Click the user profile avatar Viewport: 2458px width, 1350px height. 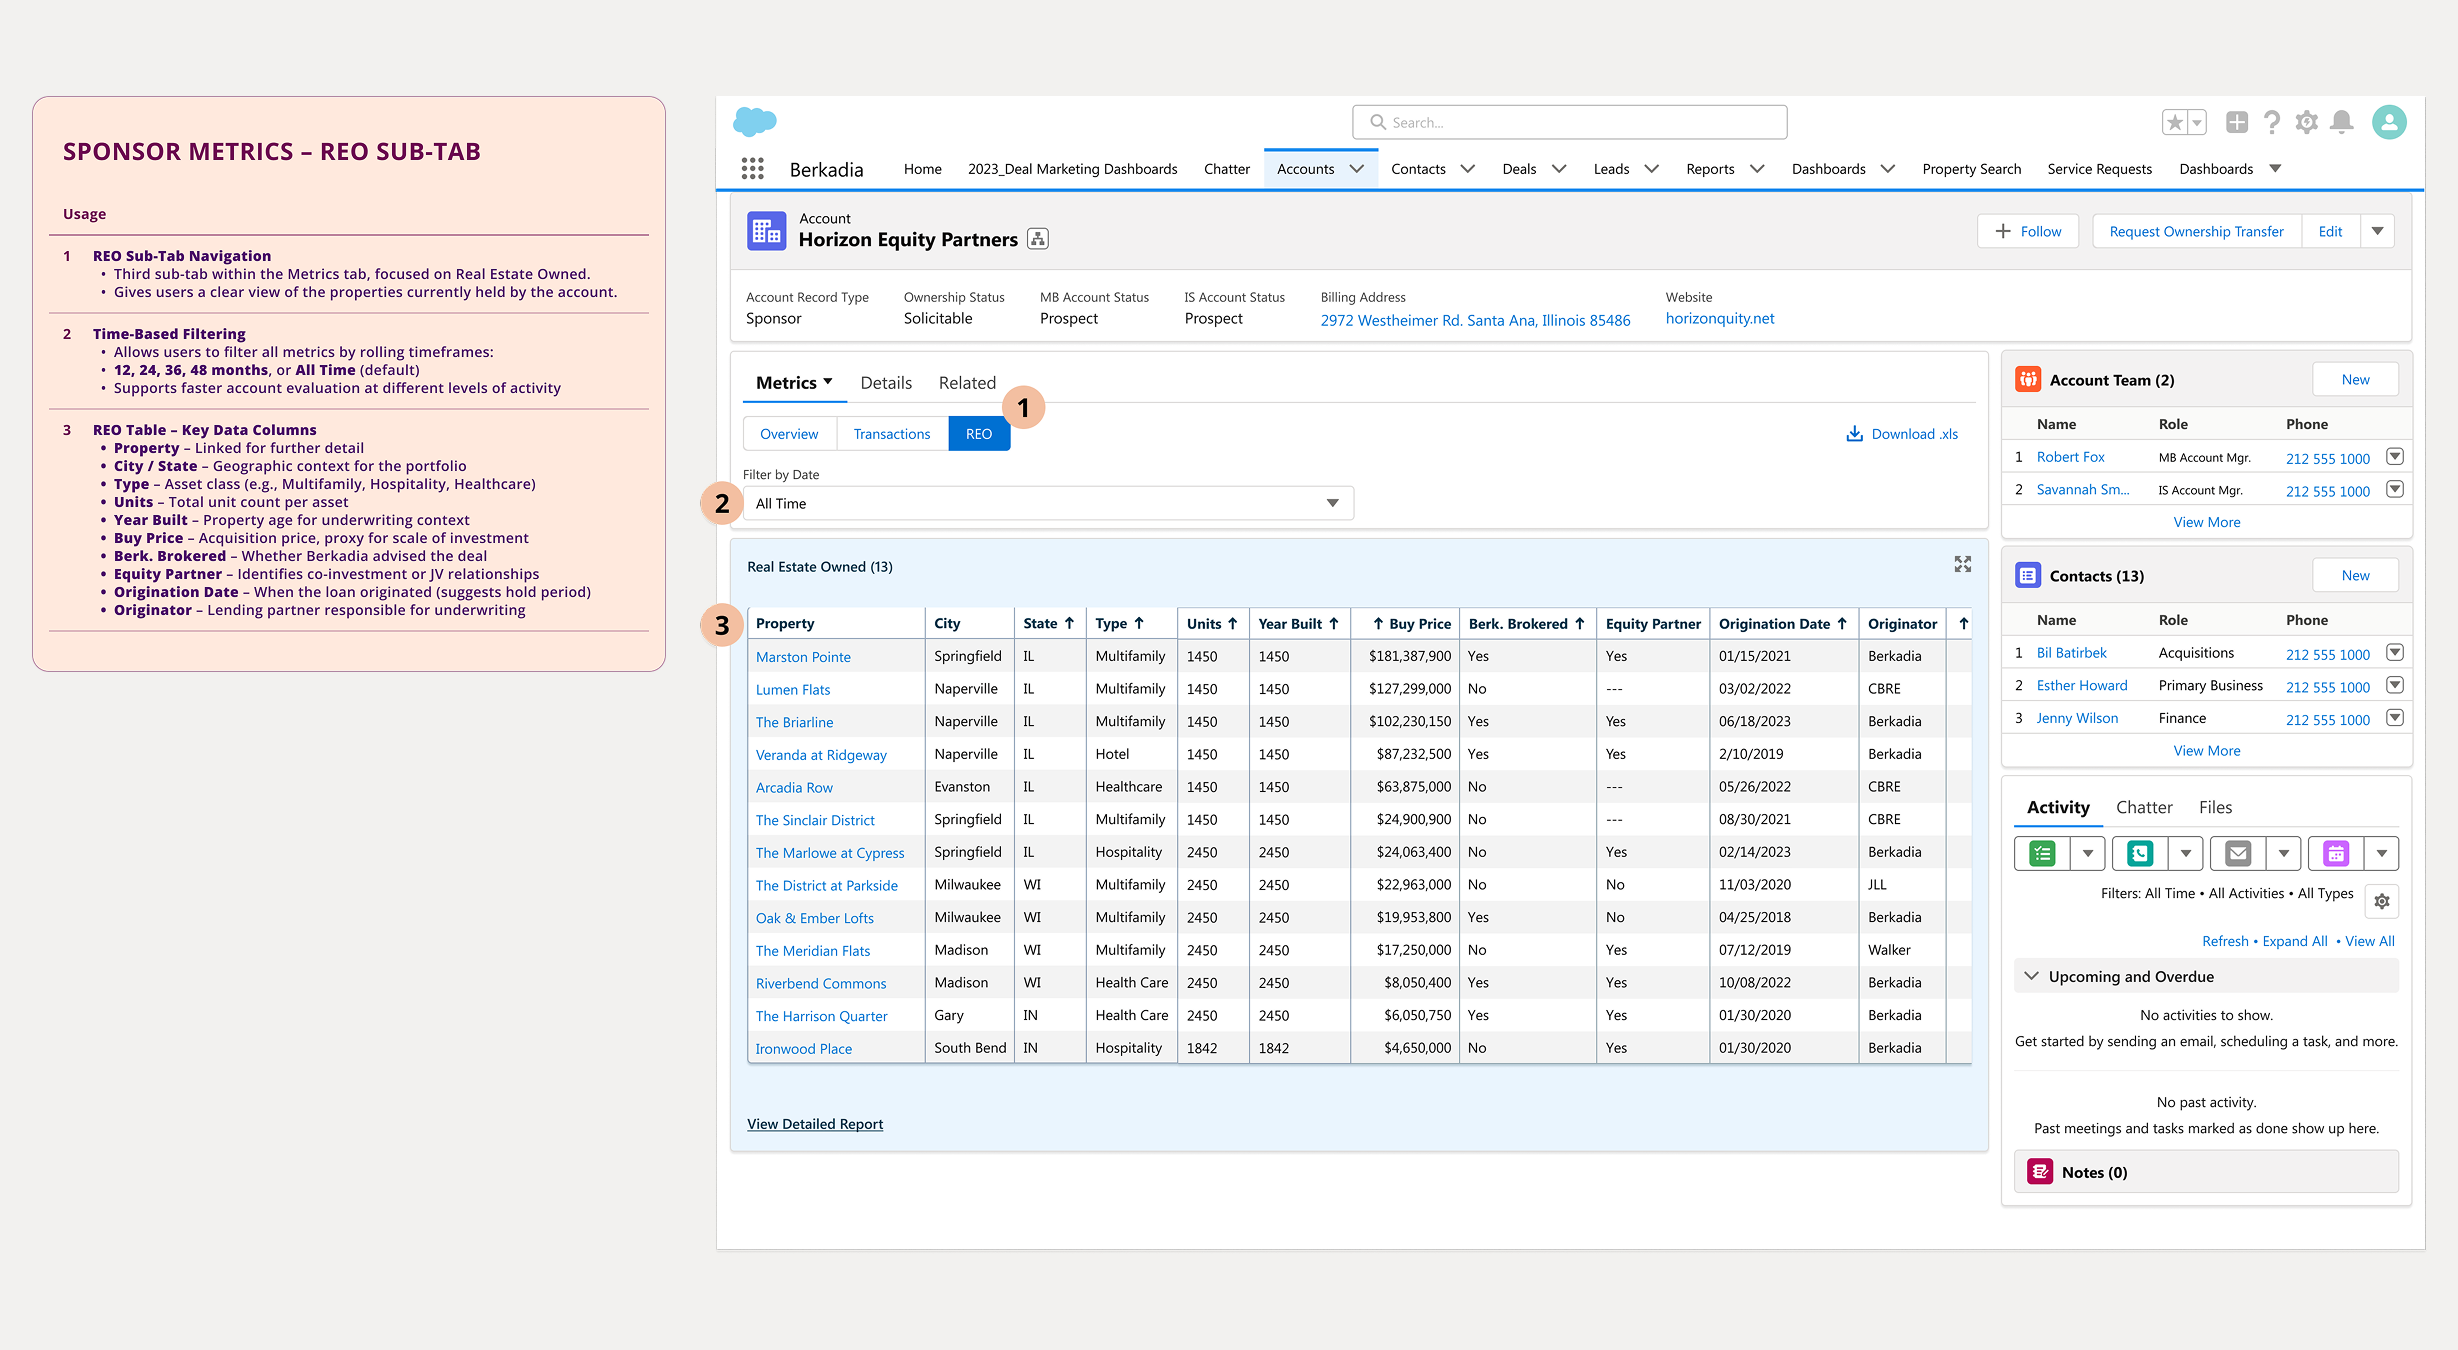2389,122
